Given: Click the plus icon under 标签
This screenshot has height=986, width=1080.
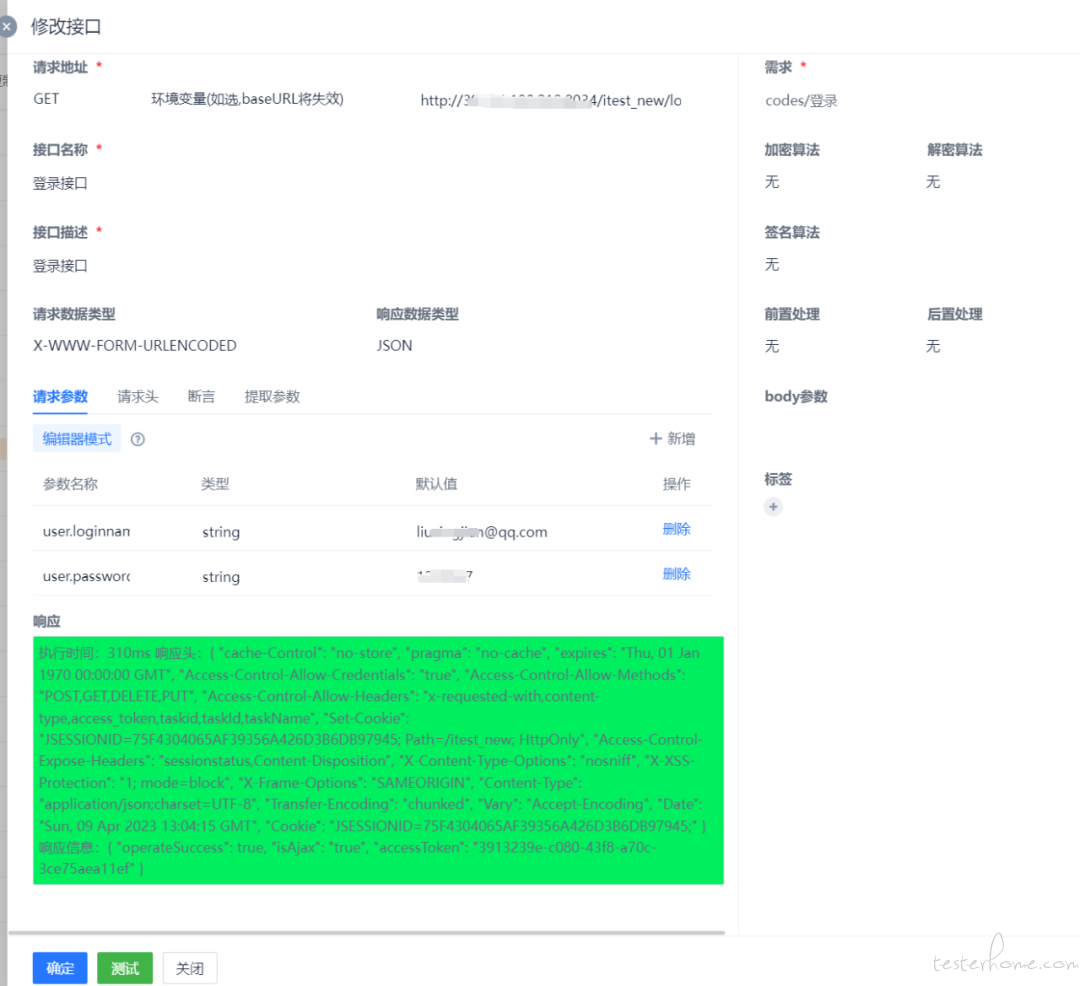Looking at the screenshot, I should [x=773, y=507].
